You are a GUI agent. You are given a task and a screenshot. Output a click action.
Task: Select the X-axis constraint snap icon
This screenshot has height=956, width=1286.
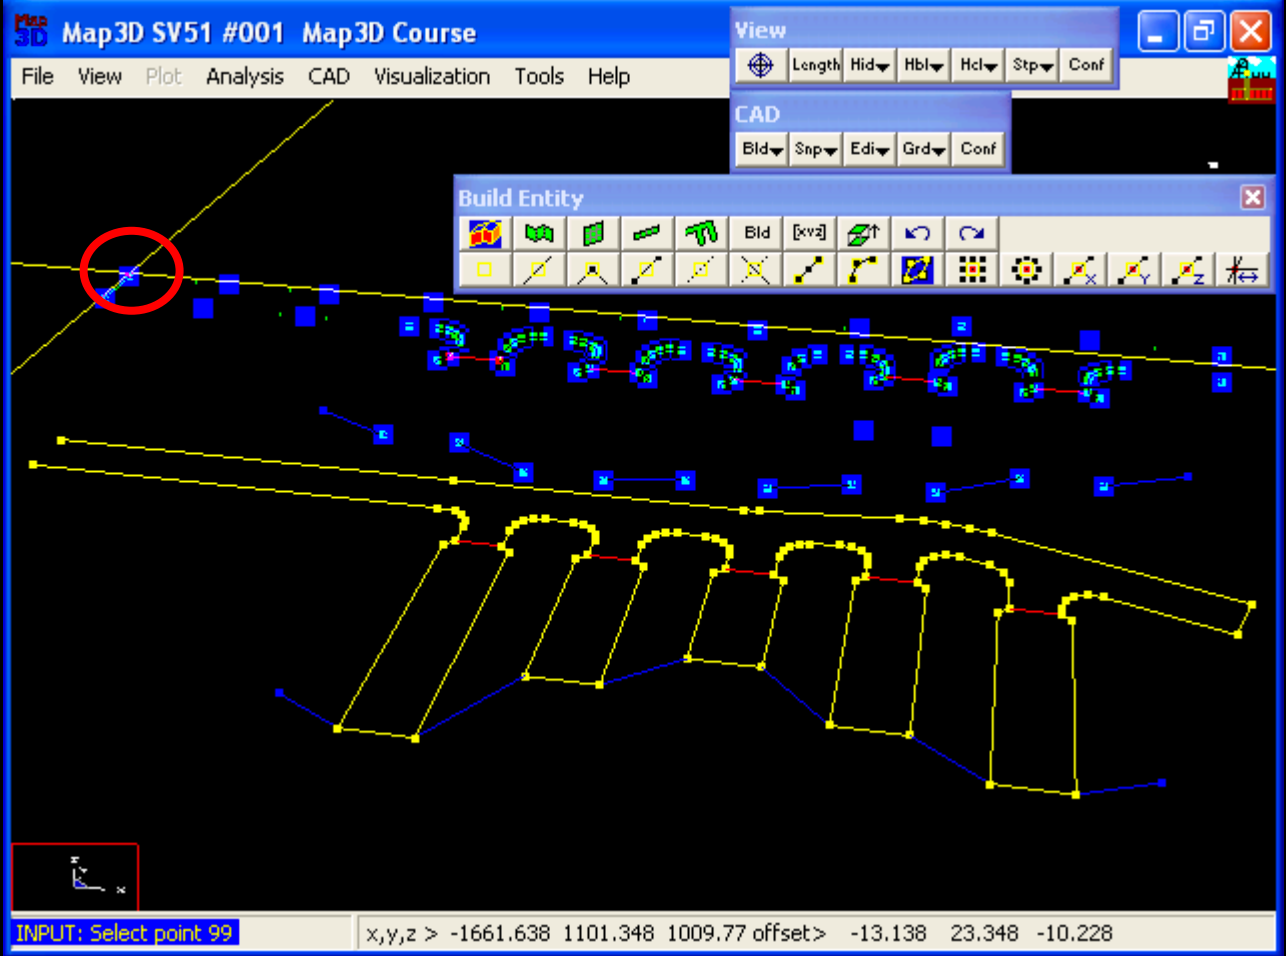tap(1080, 270)
